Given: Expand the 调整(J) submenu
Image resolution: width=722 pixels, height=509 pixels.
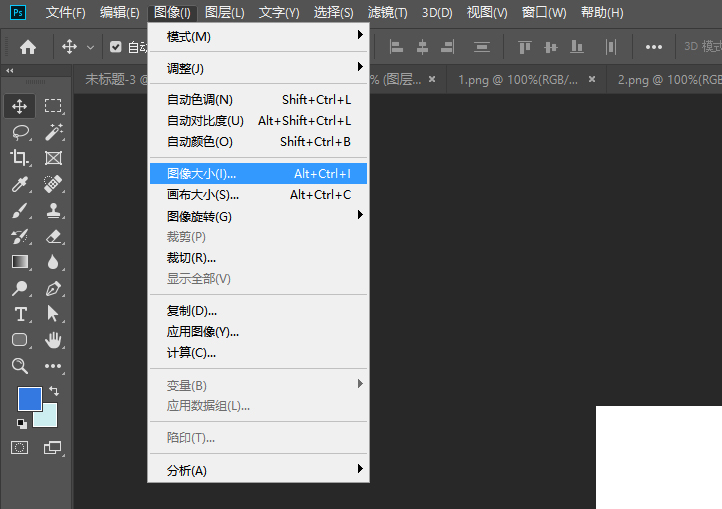Looking at the screenshot, I should point(258,68).
